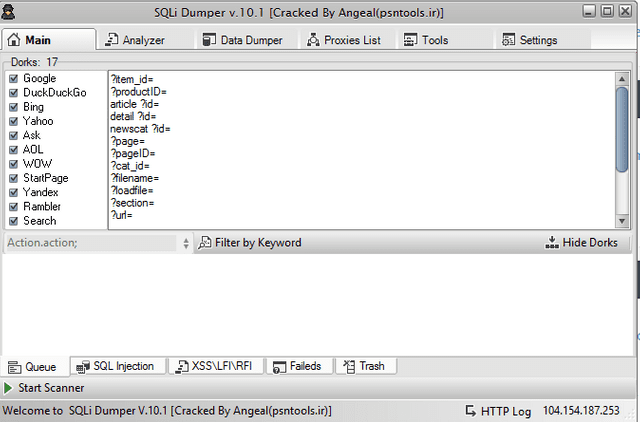Viewport: 640px width, 422px height.
Task: Click the XSS\LFI\RFI tab icon
Action: (182, 367)
